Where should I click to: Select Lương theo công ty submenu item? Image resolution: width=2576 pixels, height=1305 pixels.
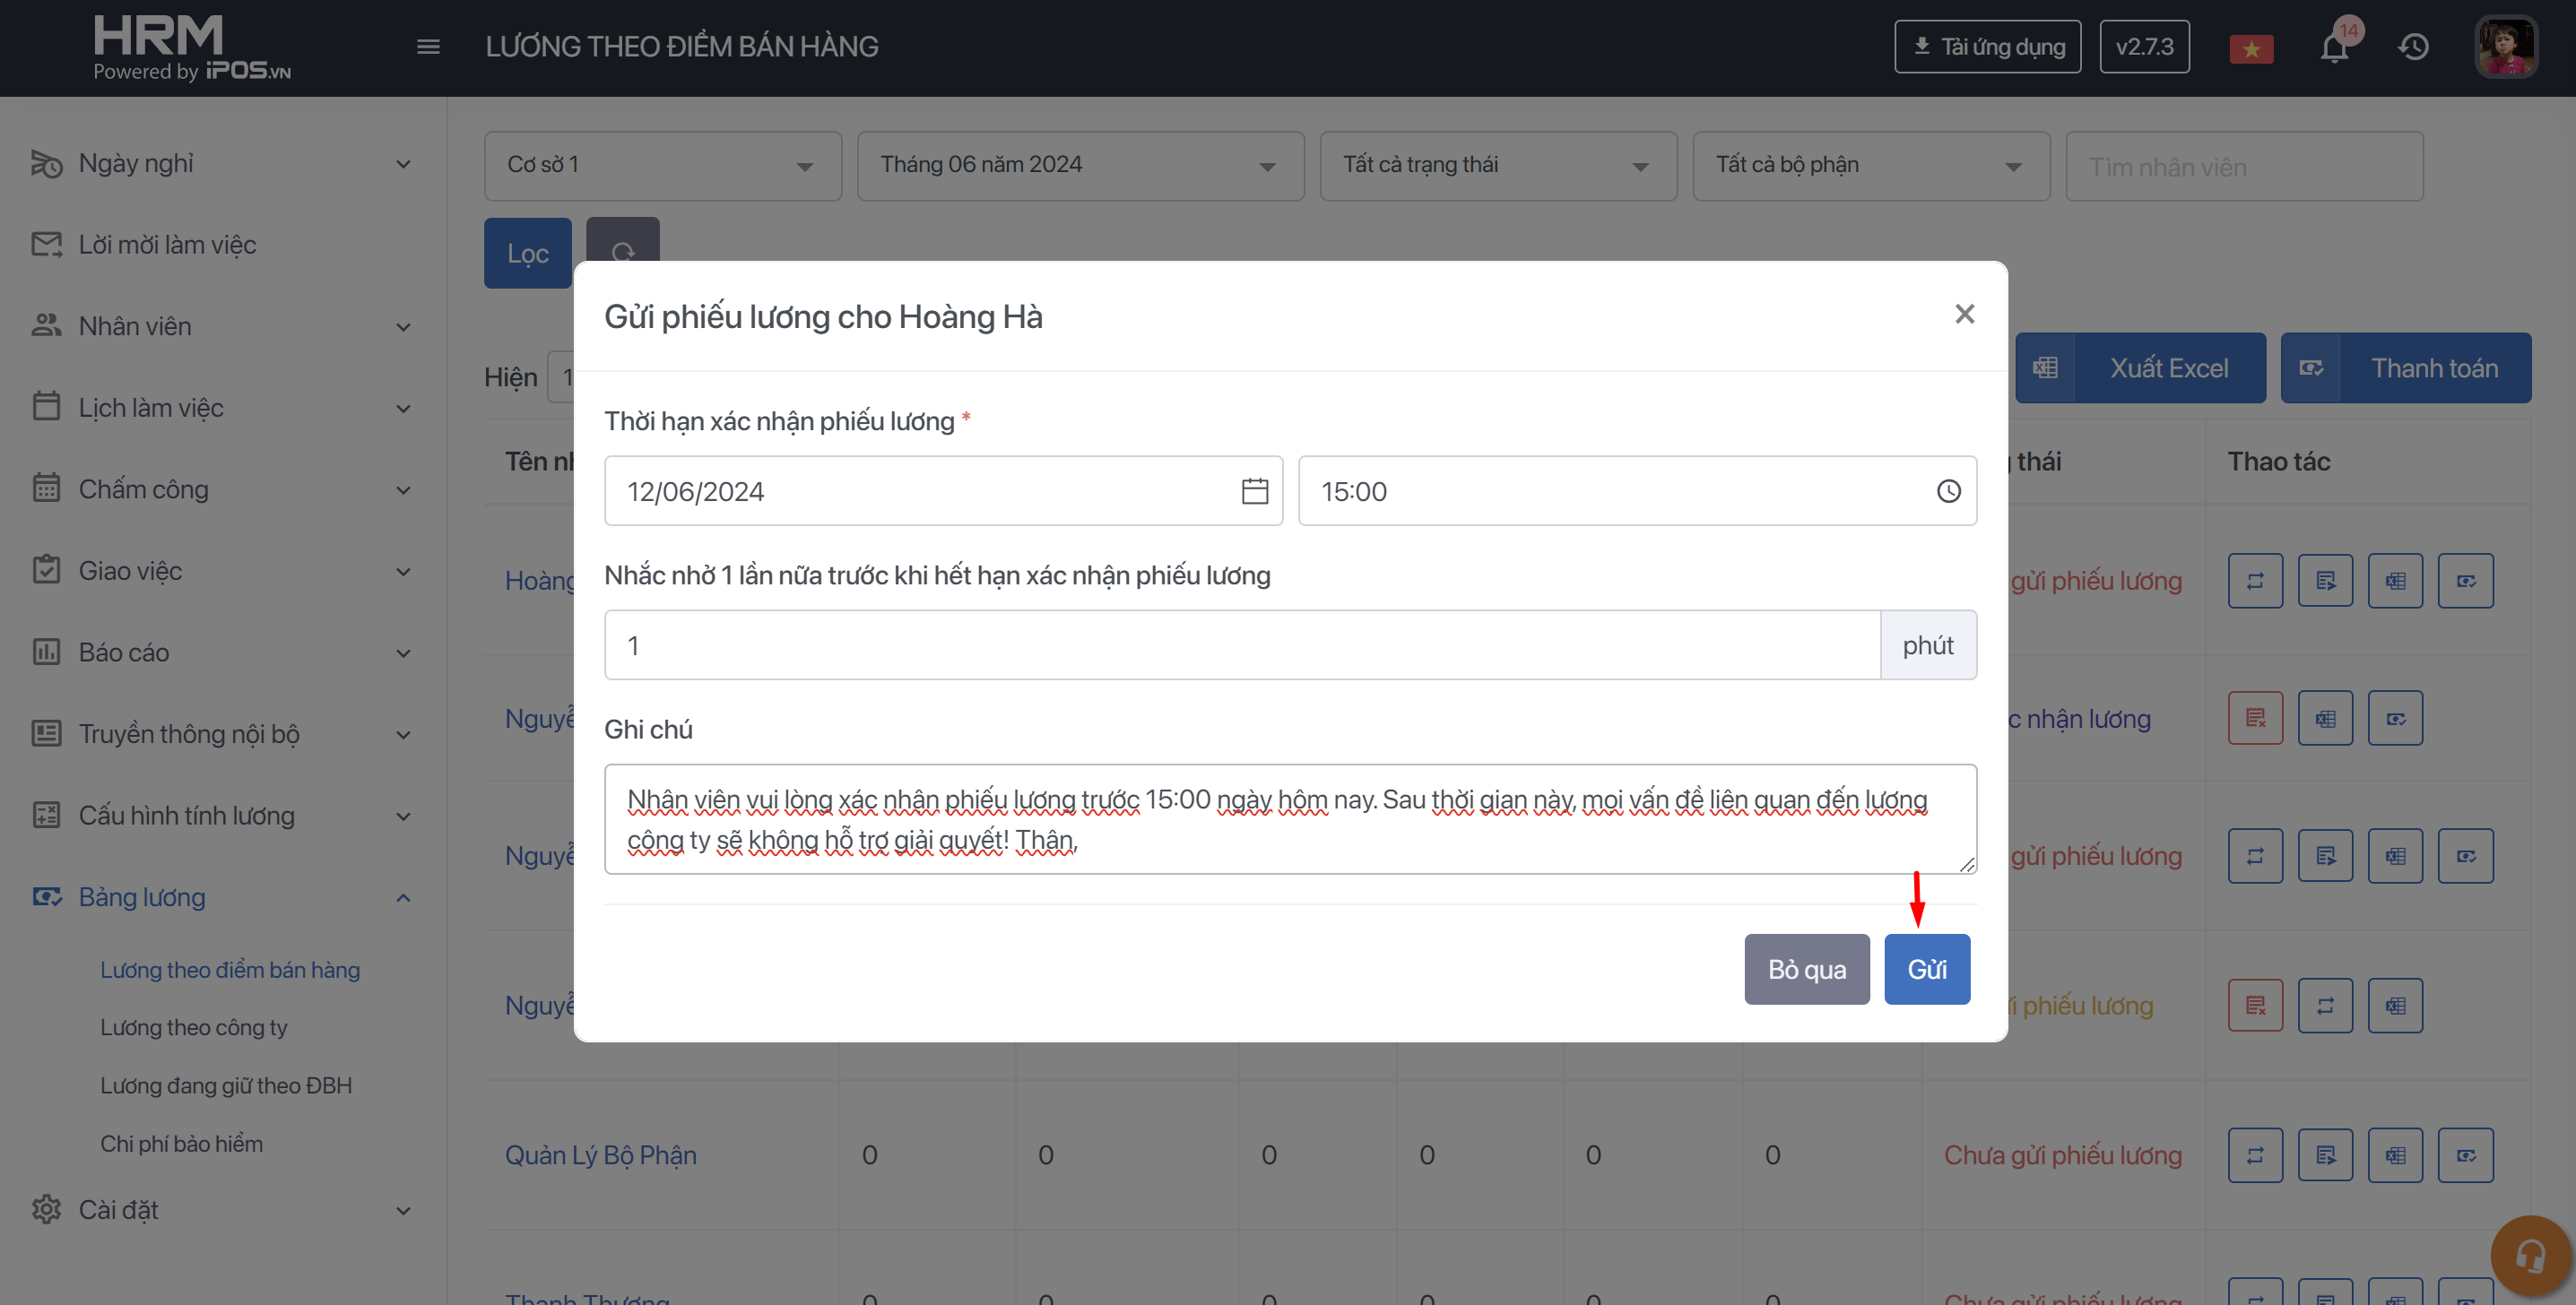tap(193, 1027)
